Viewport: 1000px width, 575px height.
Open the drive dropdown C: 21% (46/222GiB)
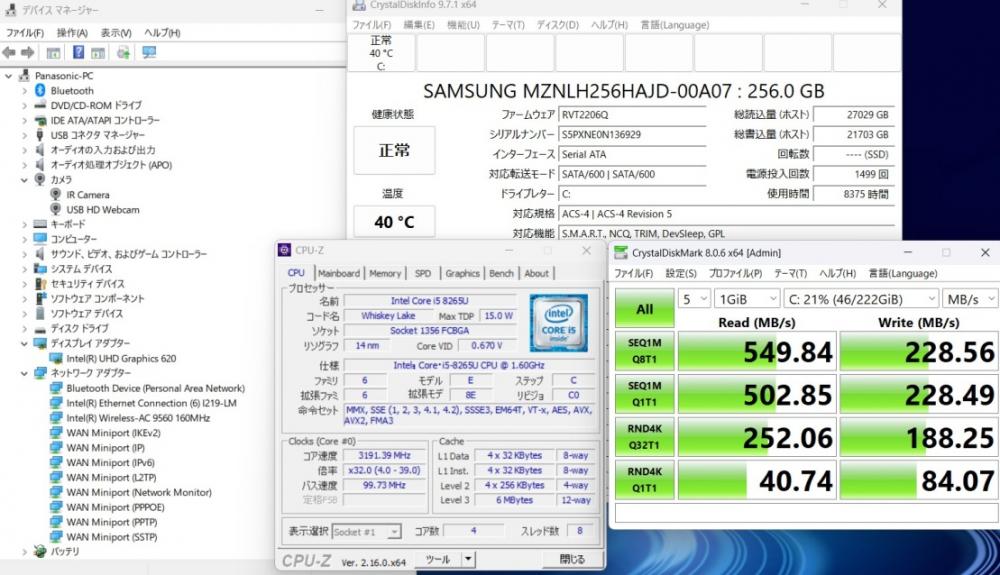(861, 299)
